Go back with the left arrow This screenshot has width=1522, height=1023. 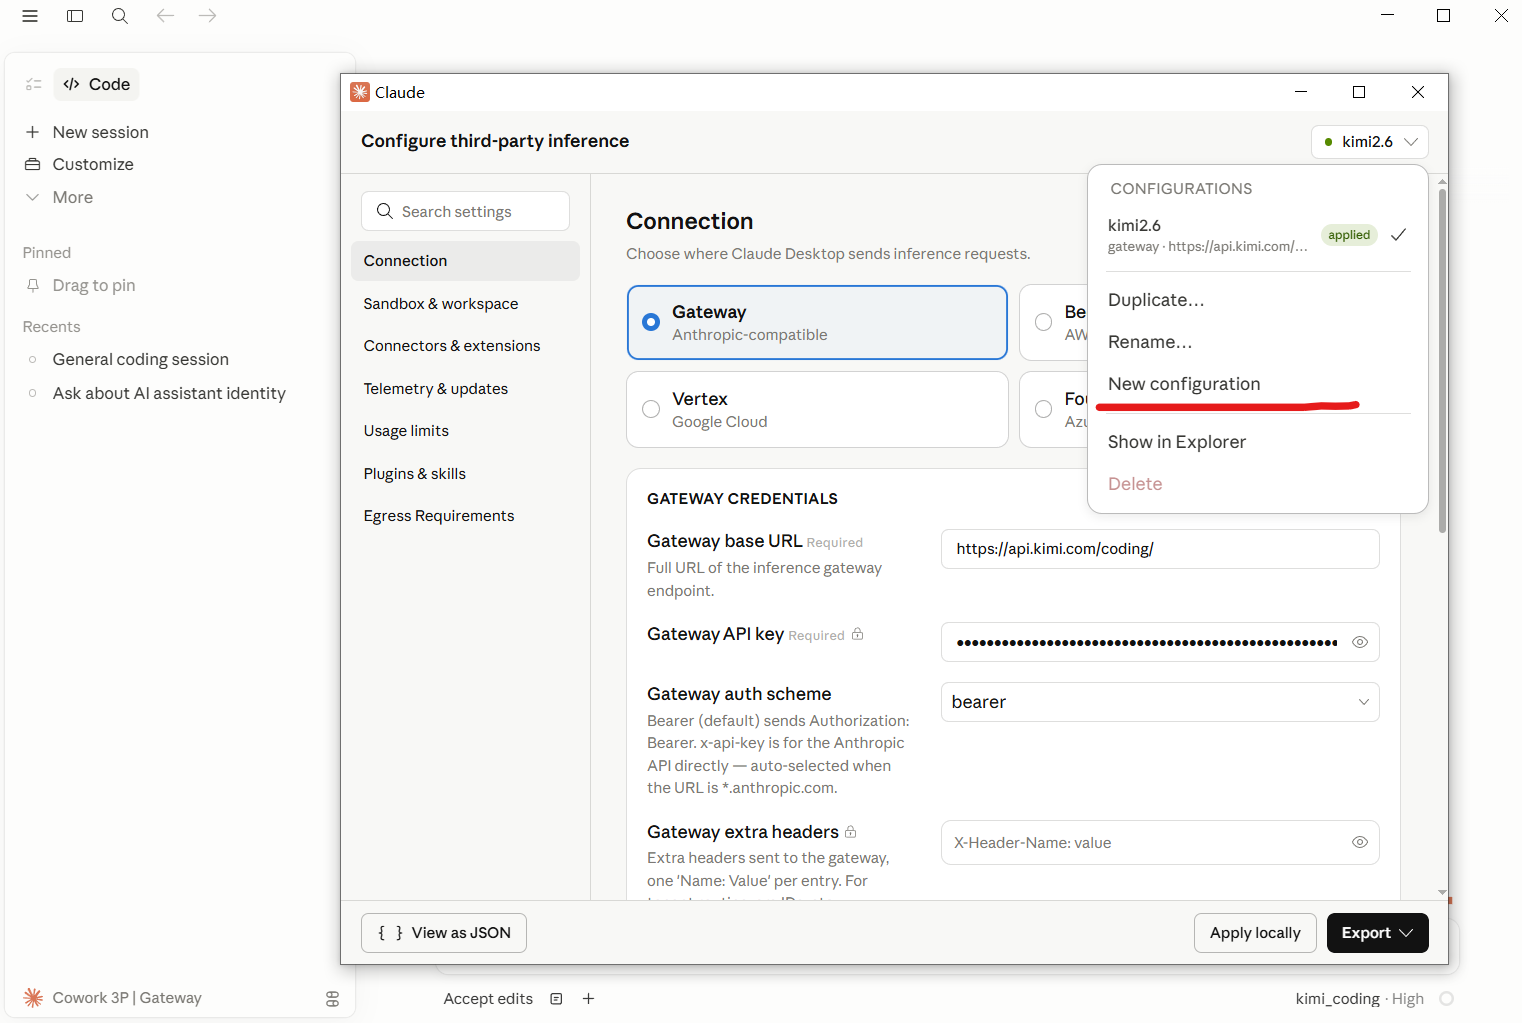pos(165,16)
